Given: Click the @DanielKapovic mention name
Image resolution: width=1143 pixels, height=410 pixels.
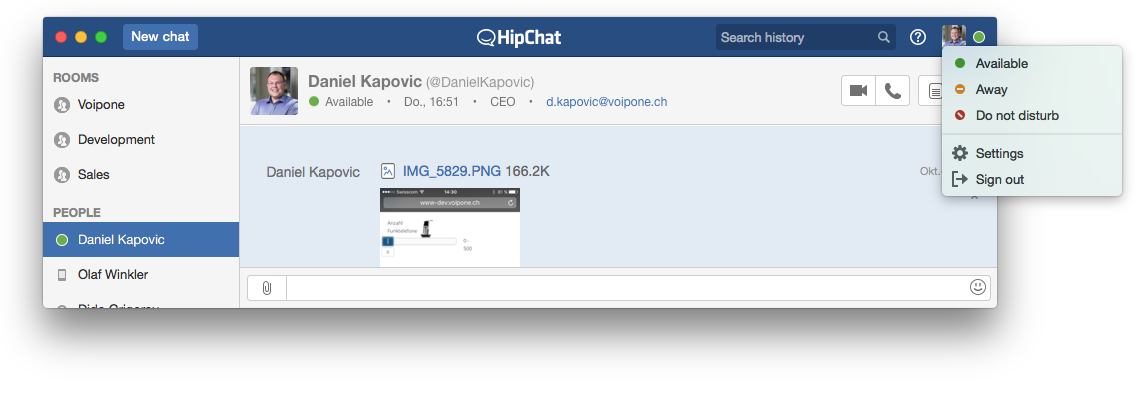Looking at the screenshot, I should [480, 82].
